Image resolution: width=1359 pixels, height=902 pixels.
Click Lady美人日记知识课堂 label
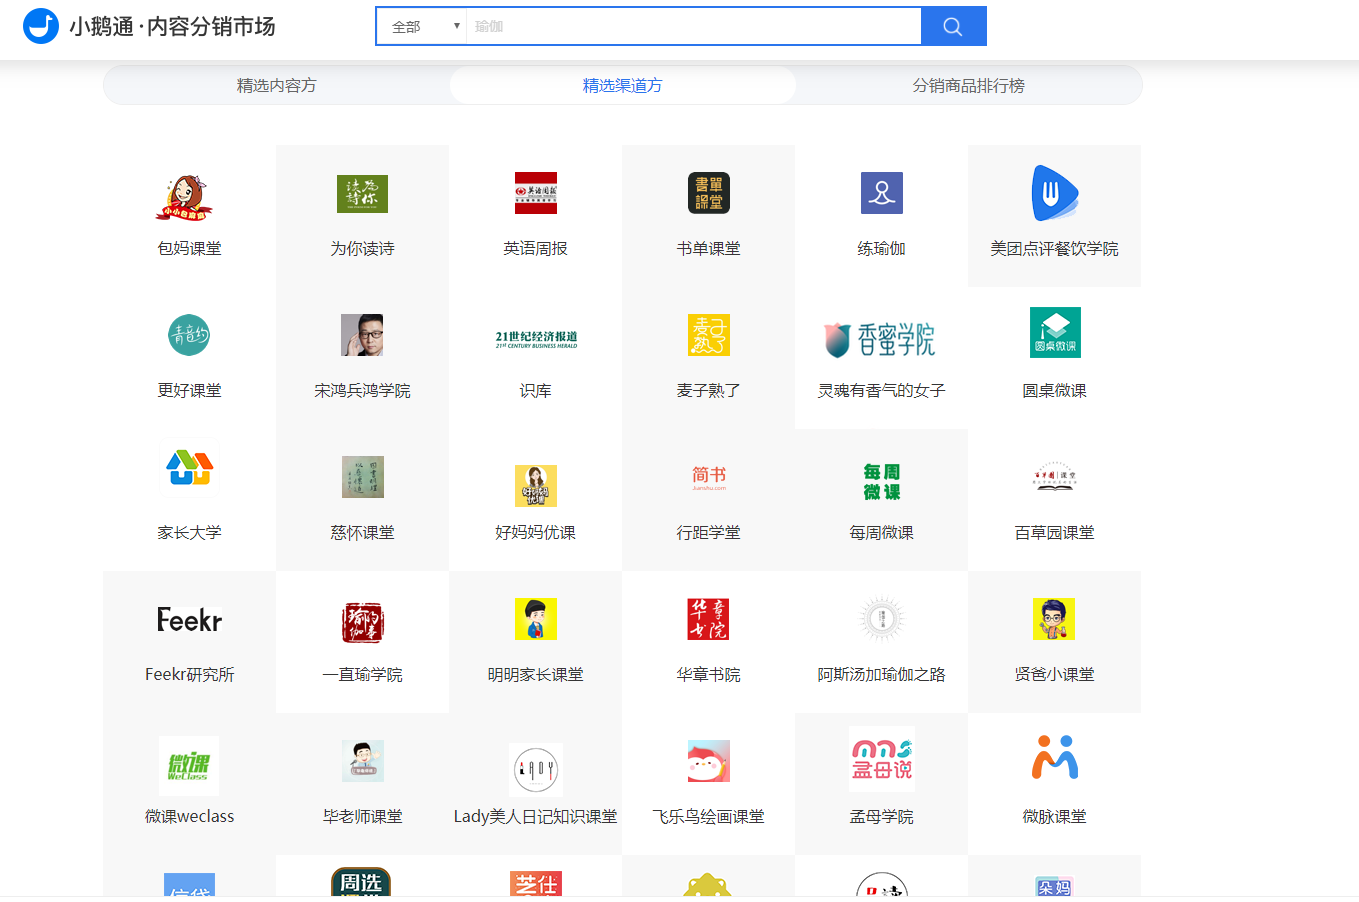click(x=535, y=817)
